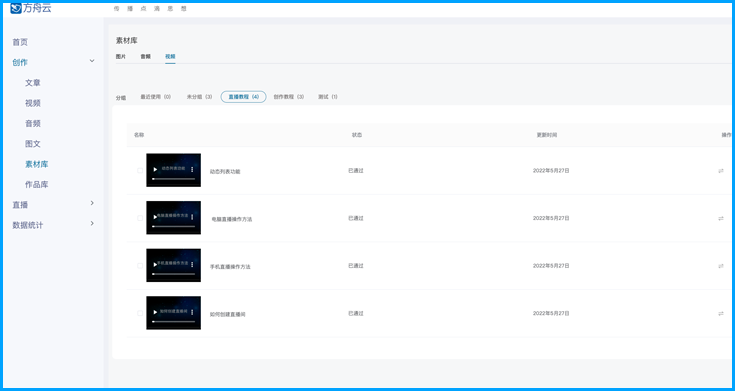Play the 如何创建直播间 video
Viewport: 735px width, 391px height.
point(155,312)
